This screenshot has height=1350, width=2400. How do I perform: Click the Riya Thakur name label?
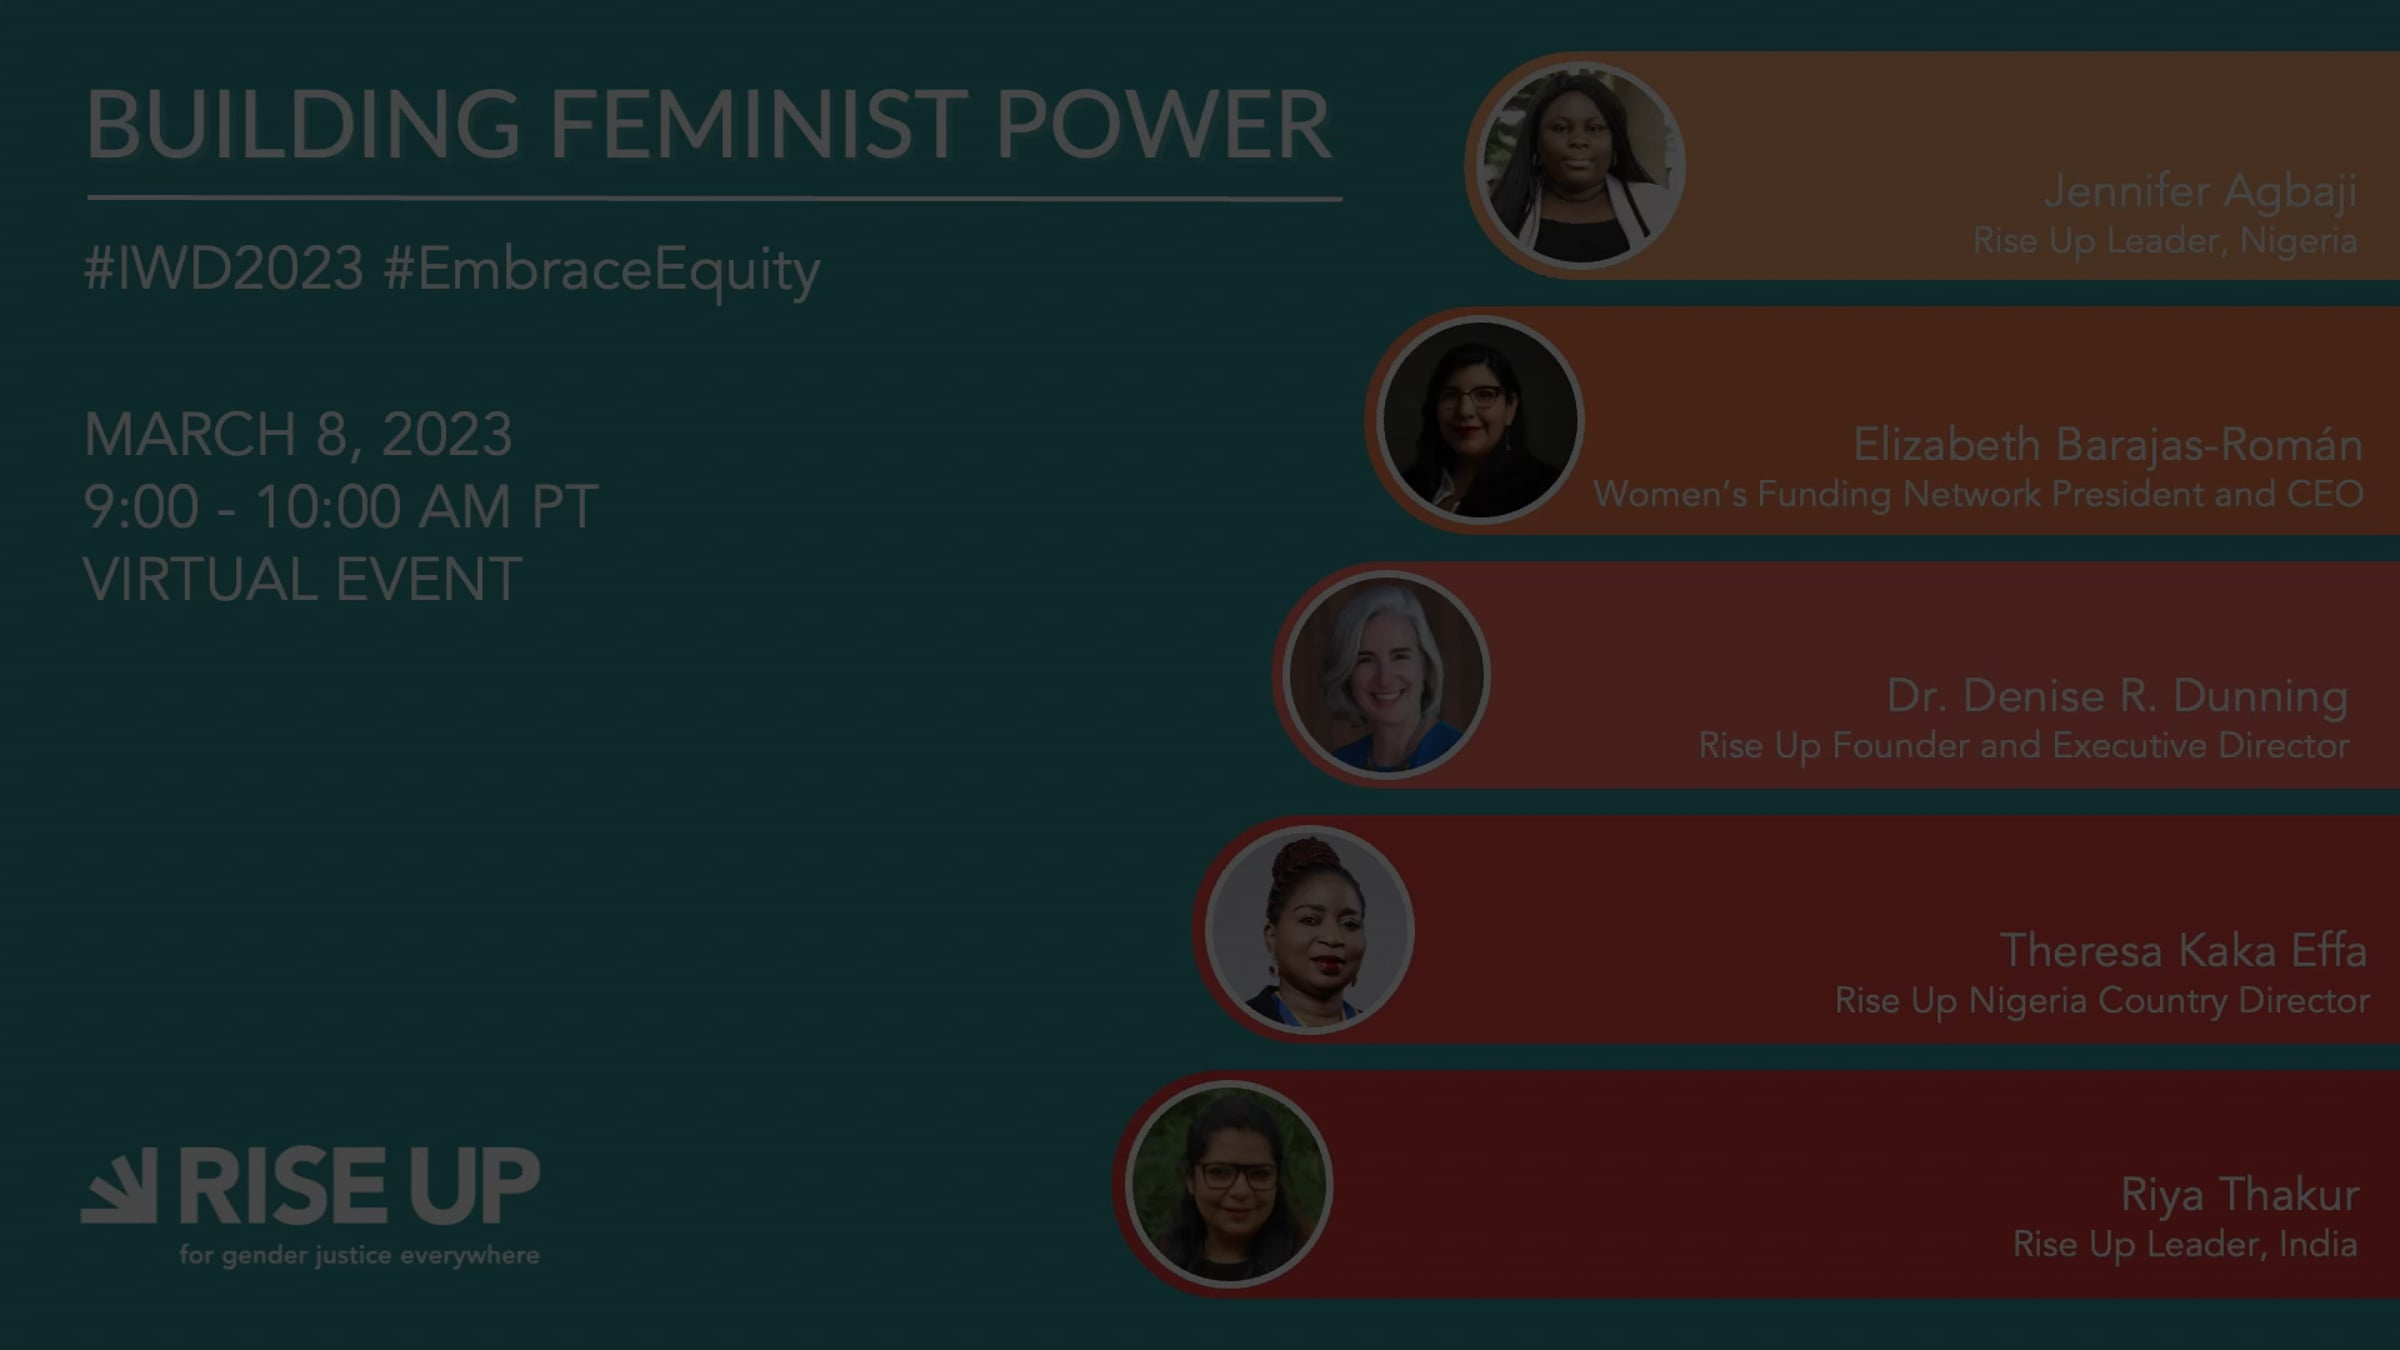coord(2240,1196)
